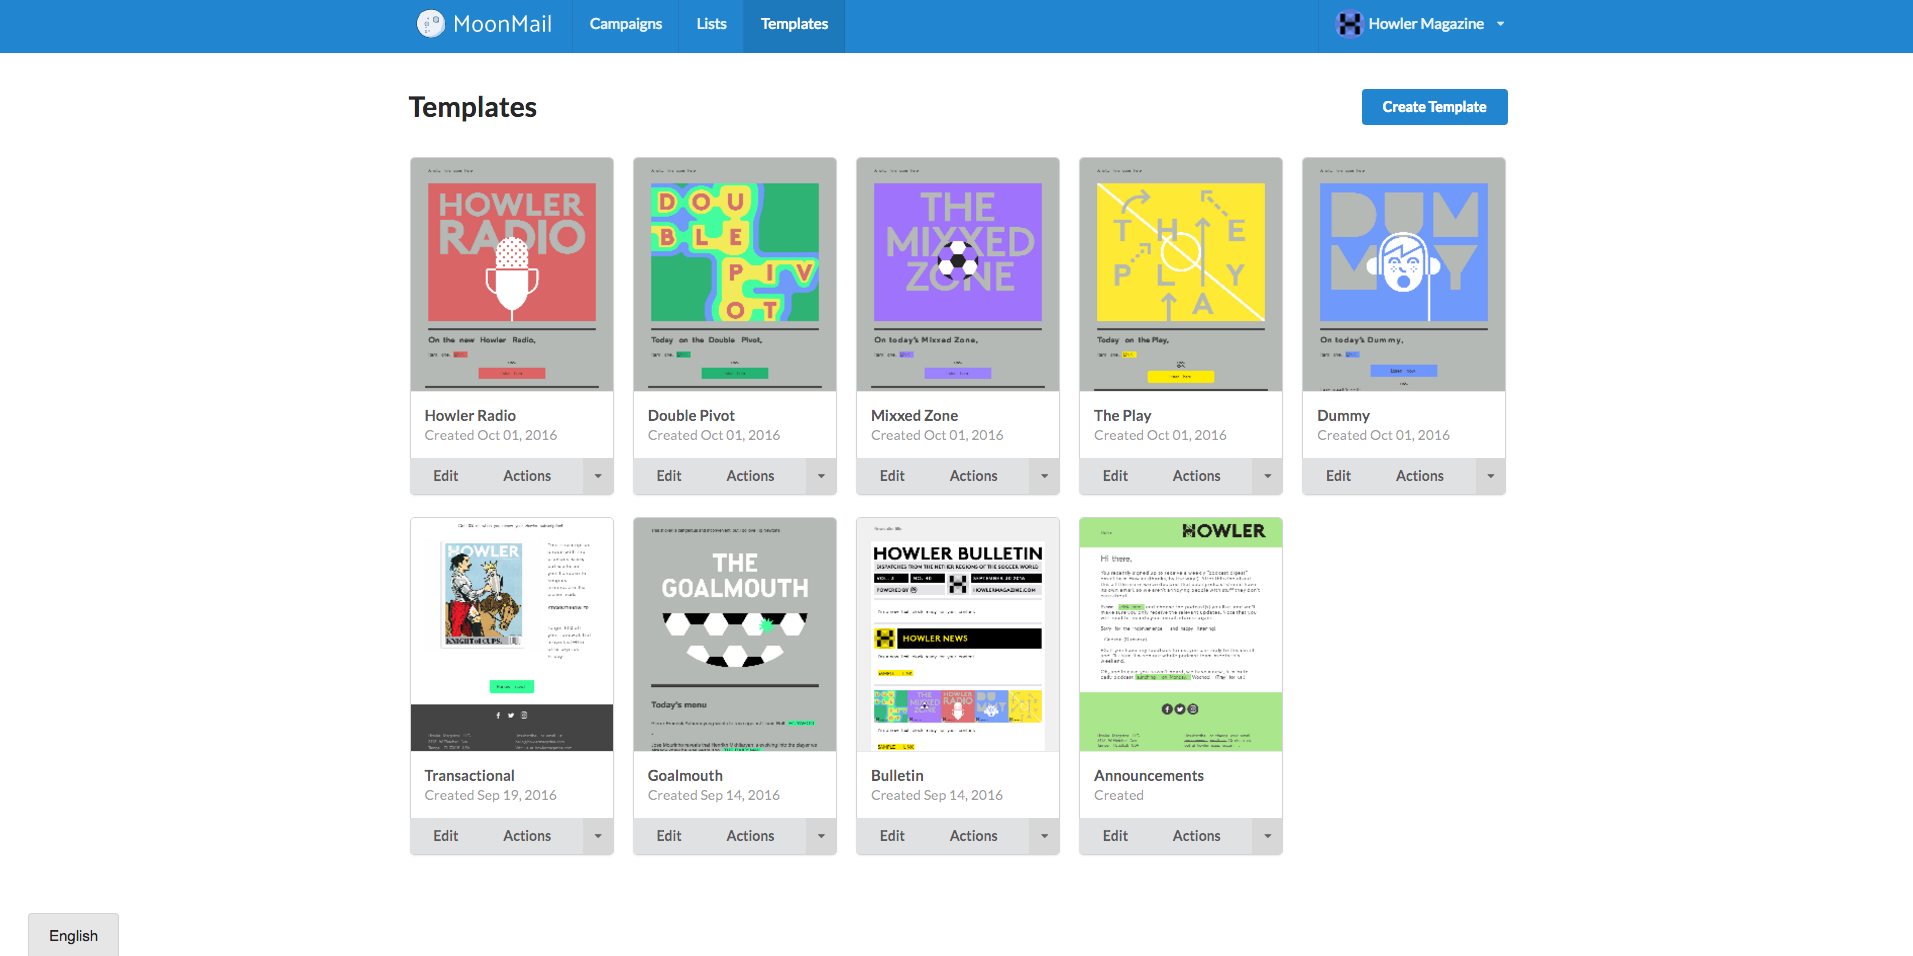This screenshot has height=956, width=1913.
Task: Click Actions for Howler Radio
Action: (527, 476)
